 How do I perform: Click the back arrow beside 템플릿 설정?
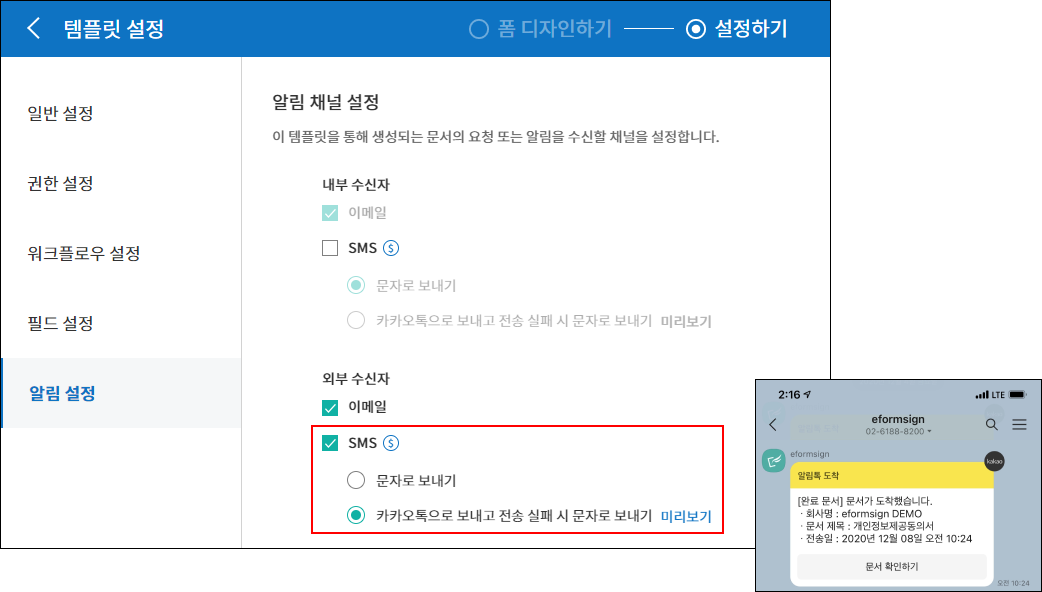coord(34,29)
